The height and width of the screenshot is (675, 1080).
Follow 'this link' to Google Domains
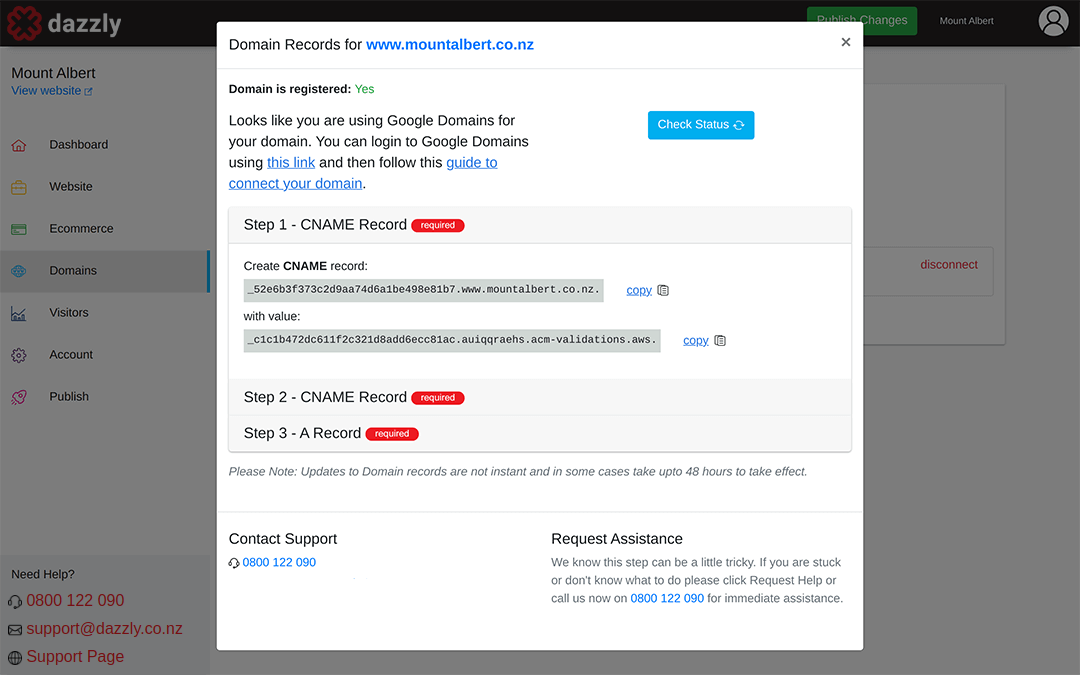[x=291, y=163]
